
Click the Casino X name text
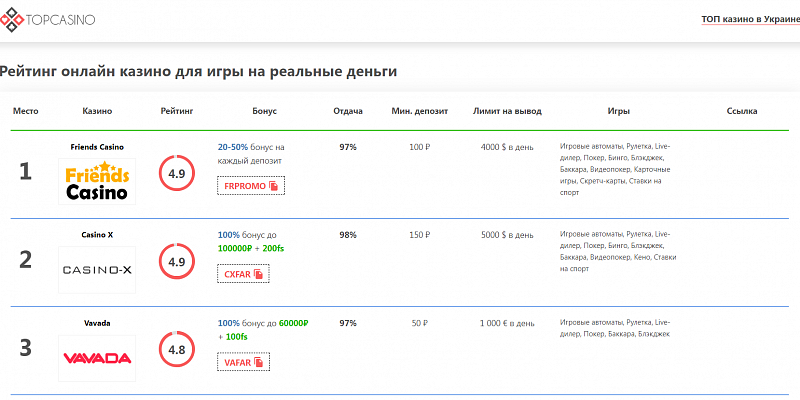(97, 235)
